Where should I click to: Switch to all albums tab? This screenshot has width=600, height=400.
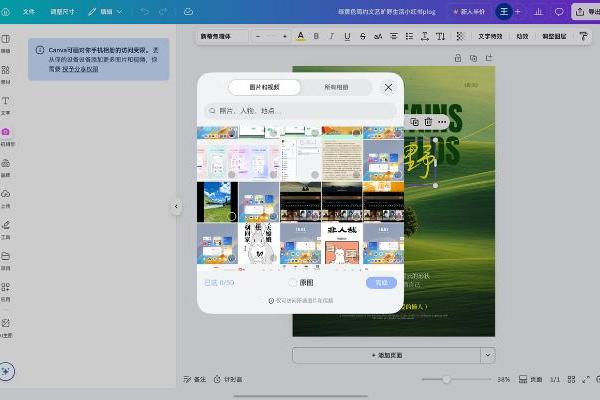[x=336, y=87]
